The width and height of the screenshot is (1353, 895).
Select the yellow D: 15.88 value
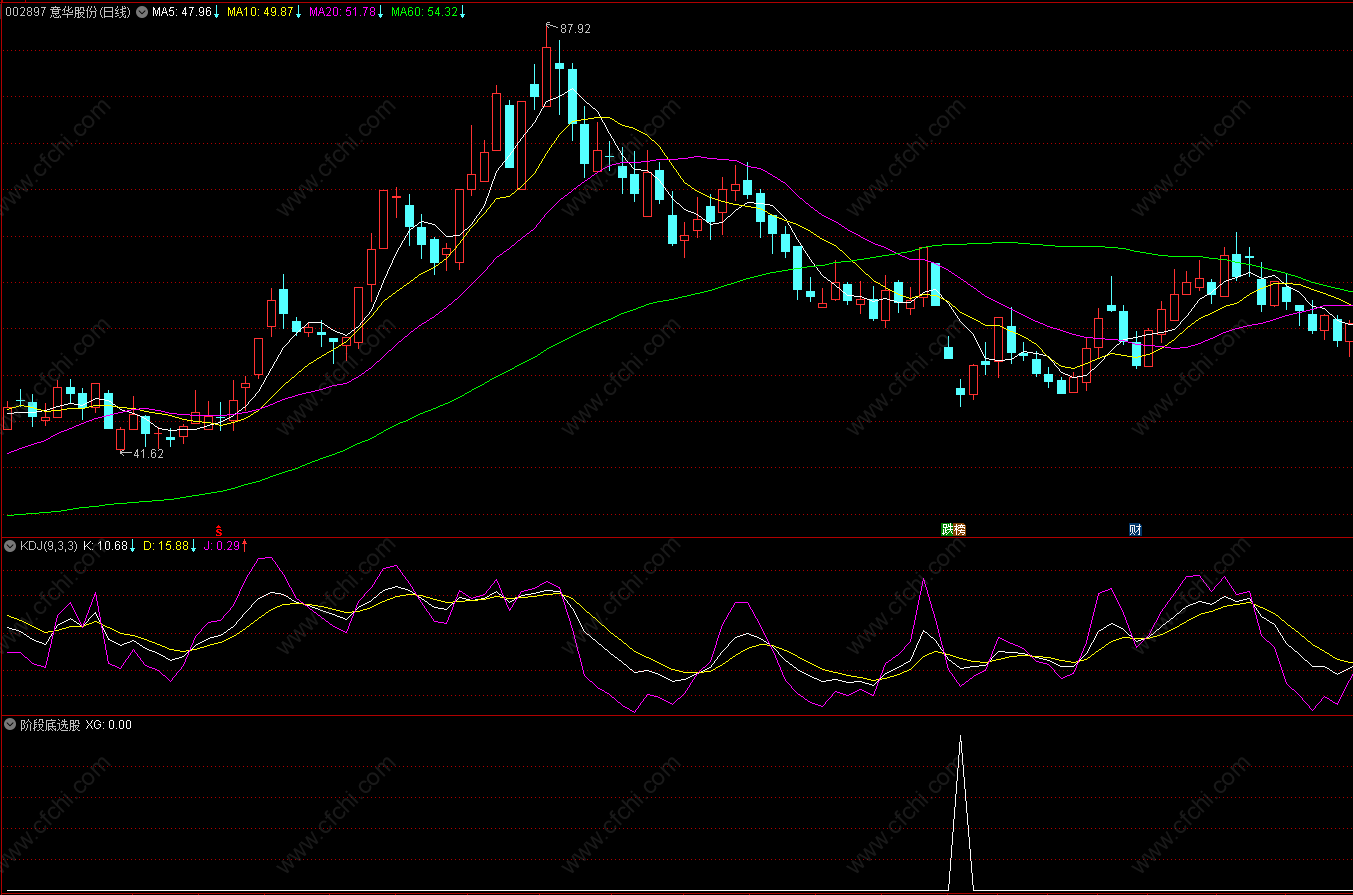165,546
